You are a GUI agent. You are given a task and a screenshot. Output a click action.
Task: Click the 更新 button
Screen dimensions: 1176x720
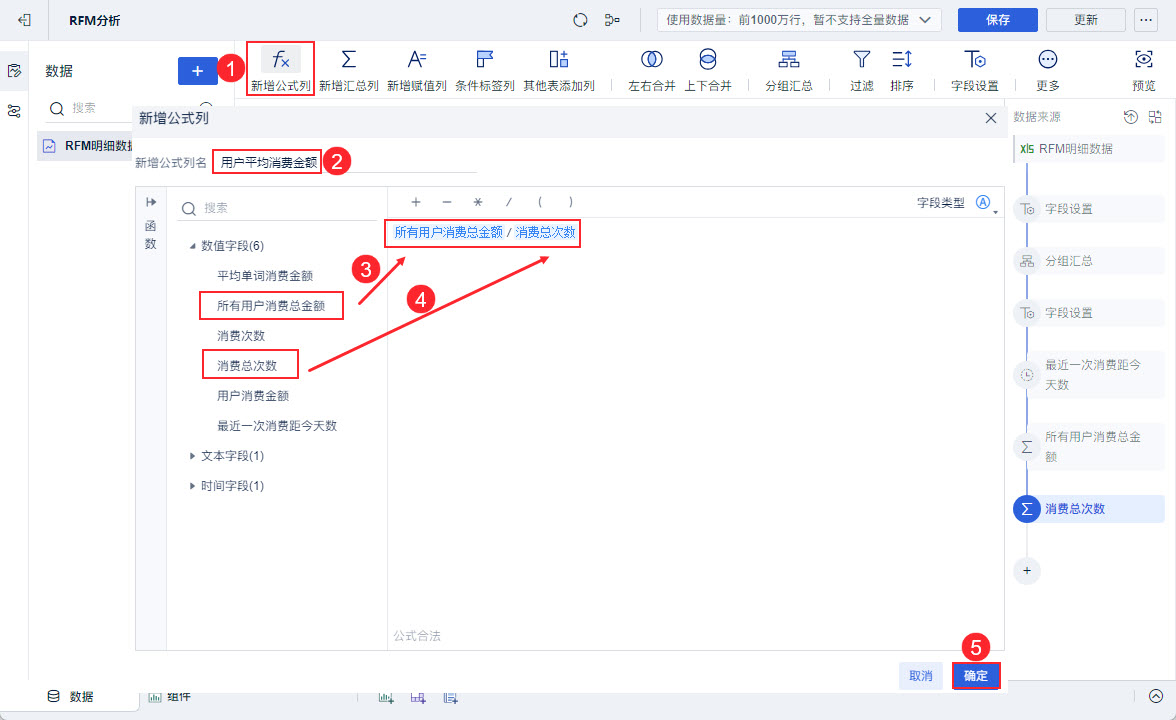[1085, 20]
